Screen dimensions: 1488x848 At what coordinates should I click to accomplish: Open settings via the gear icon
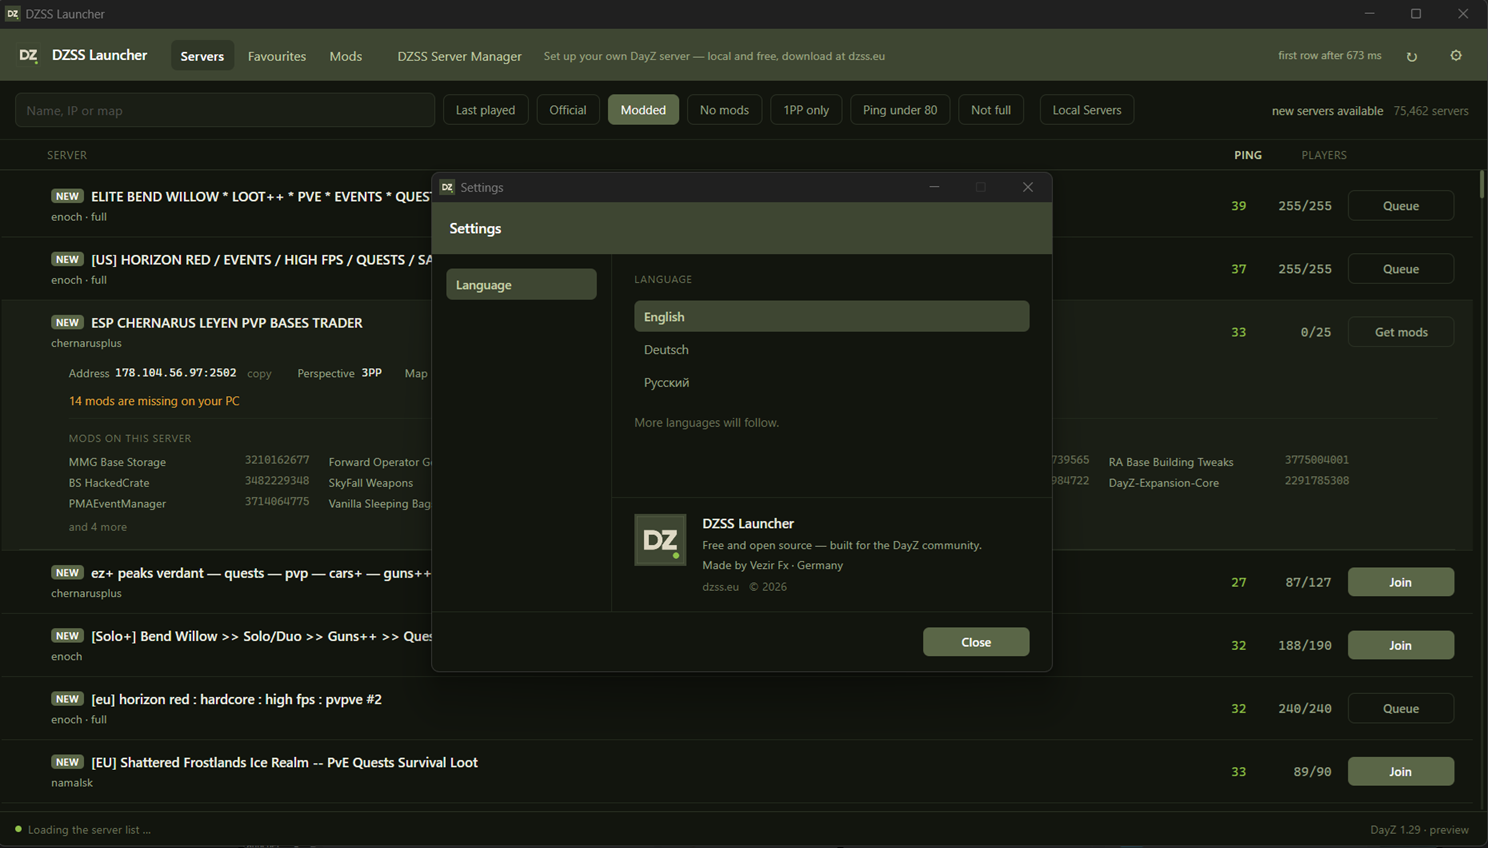point(1456,56)
